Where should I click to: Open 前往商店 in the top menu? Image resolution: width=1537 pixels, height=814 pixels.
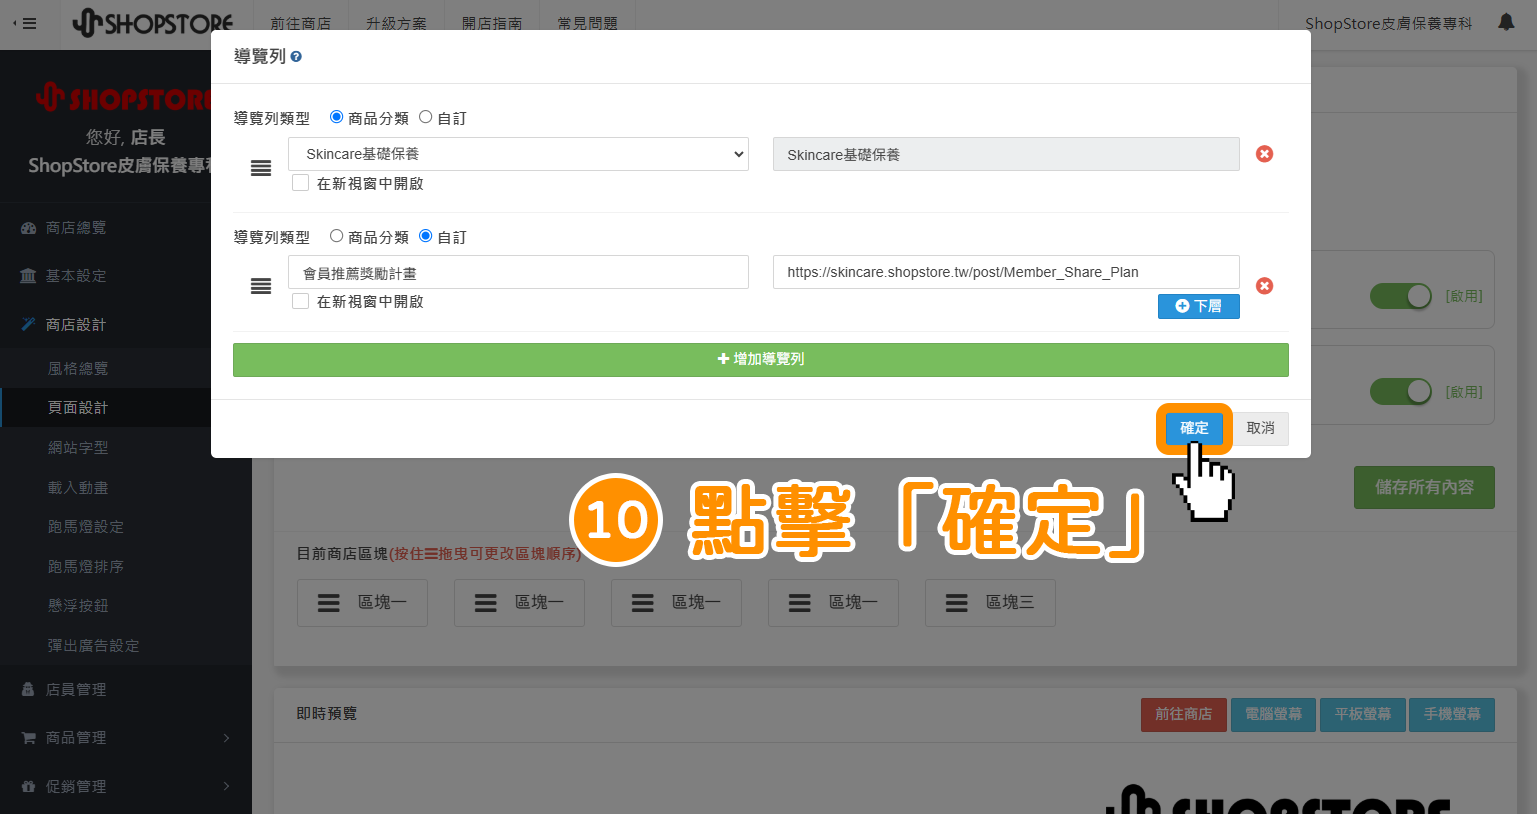(300, 23)
